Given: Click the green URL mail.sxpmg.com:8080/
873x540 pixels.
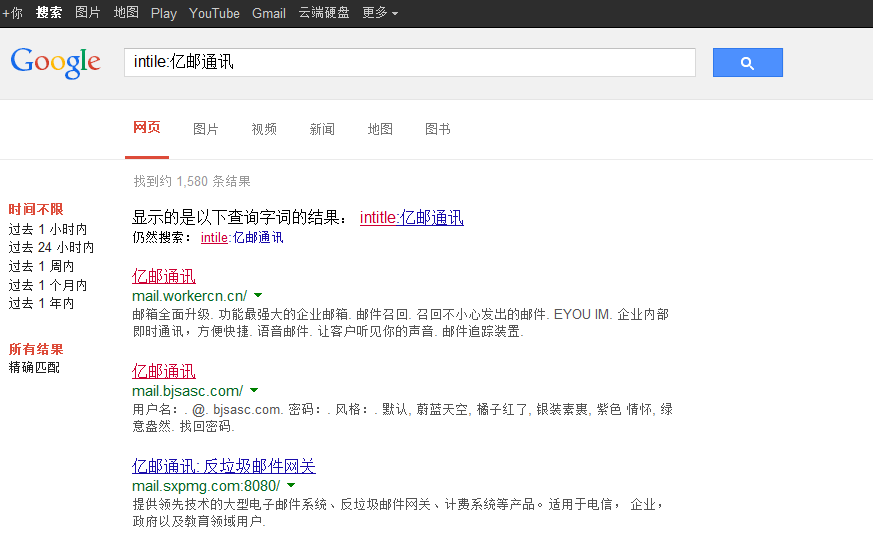Looking at the screenshot, I should 206,486.
